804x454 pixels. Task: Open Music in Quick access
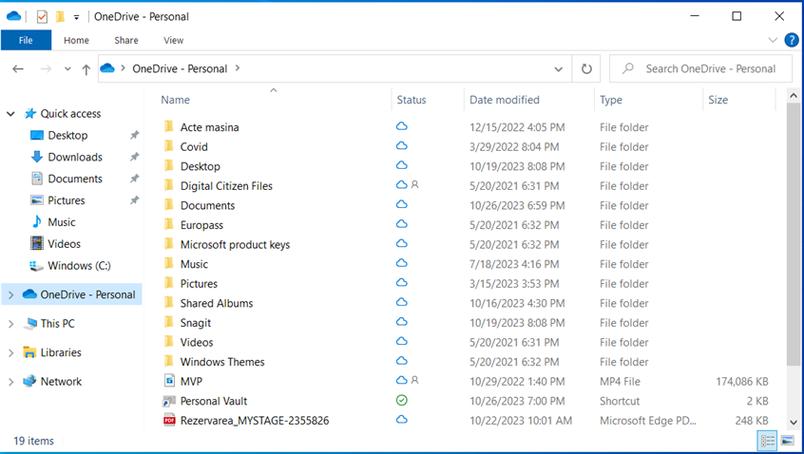(x=61, y=222)
